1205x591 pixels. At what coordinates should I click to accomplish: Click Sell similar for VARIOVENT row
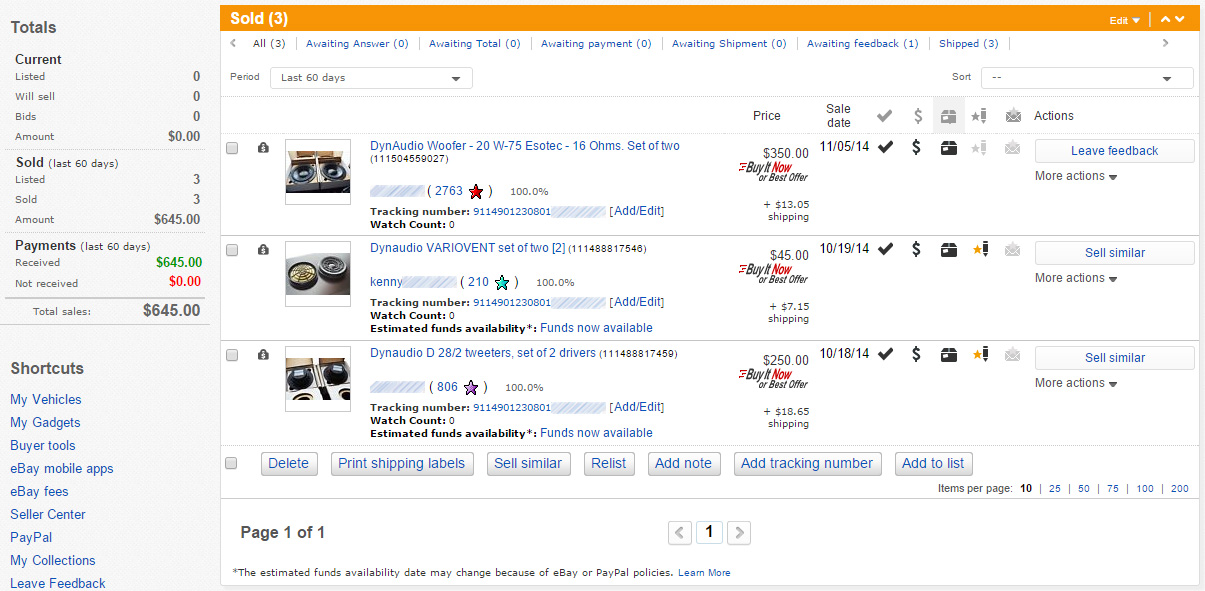click(x=1114, y=253)
